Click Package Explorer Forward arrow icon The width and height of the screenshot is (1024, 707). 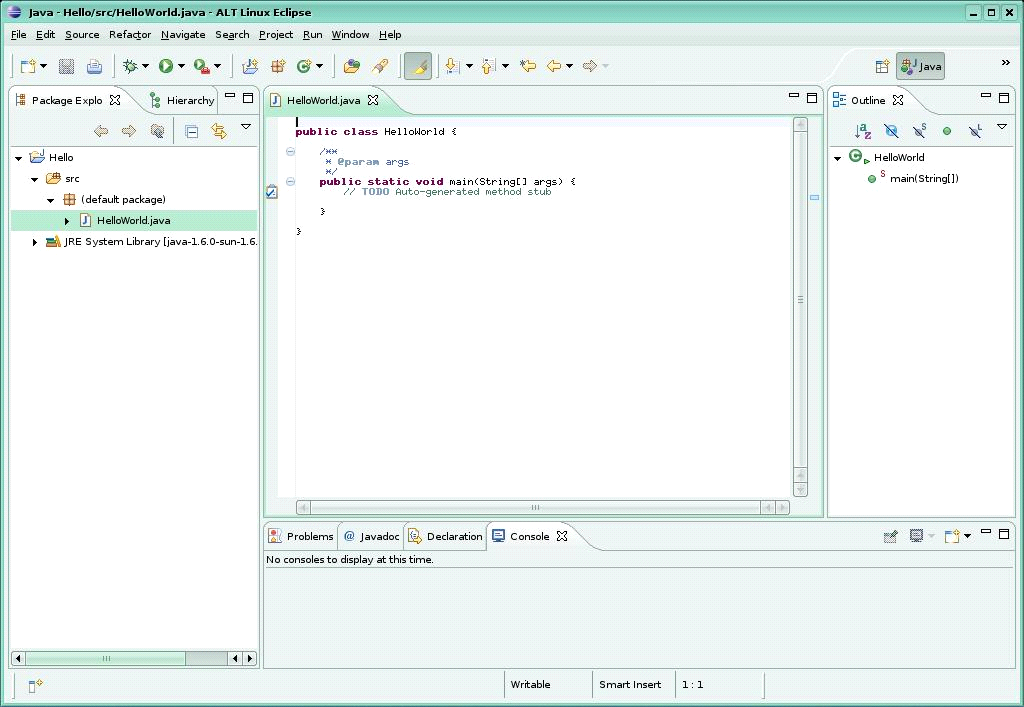click(129, 131)
